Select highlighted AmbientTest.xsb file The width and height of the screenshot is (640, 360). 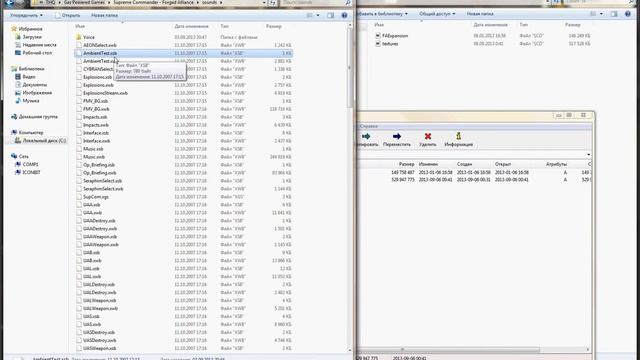point(184,53)
